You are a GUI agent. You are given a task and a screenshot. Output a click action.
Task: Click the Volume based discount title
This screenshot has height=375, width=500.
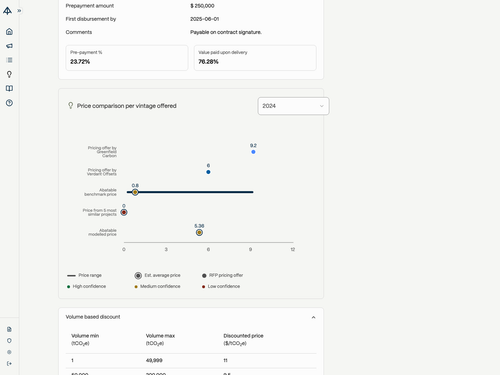pos(93,317)
